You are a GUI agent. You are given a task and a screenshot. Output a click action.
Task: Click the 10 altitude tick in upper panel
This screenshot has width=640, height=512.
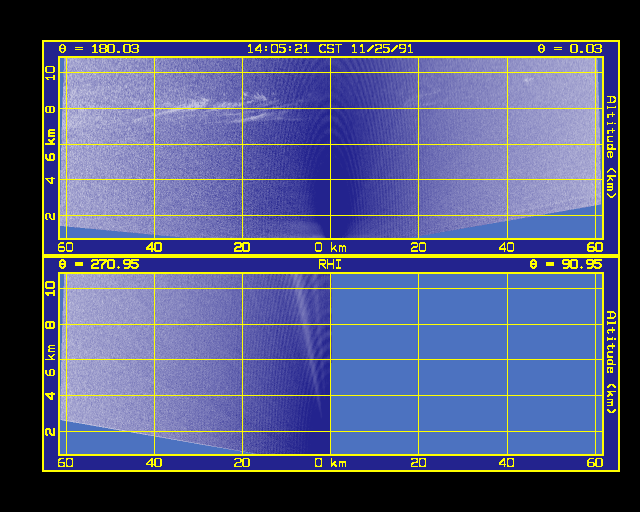[x=50, y=73]
